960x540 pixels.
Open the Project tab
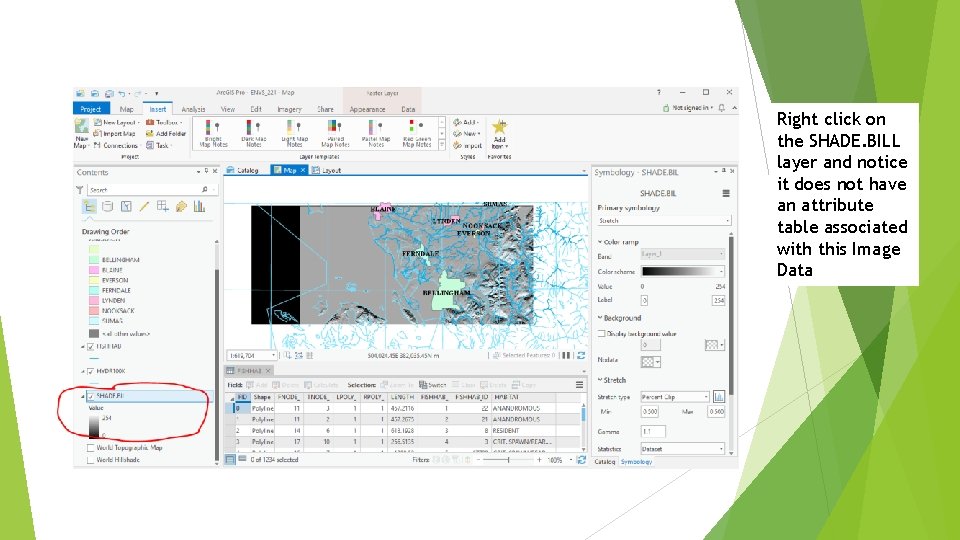pyautogui.click(x=91, y=109)
